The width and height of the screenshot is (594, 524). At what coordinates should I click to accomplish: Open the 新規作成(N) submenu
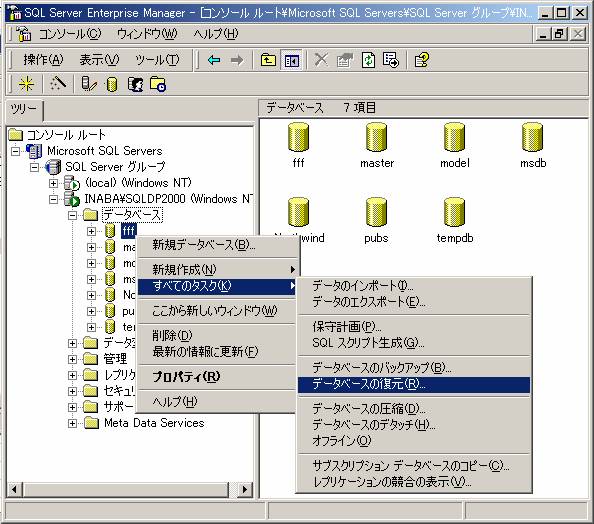coord(217,270)
